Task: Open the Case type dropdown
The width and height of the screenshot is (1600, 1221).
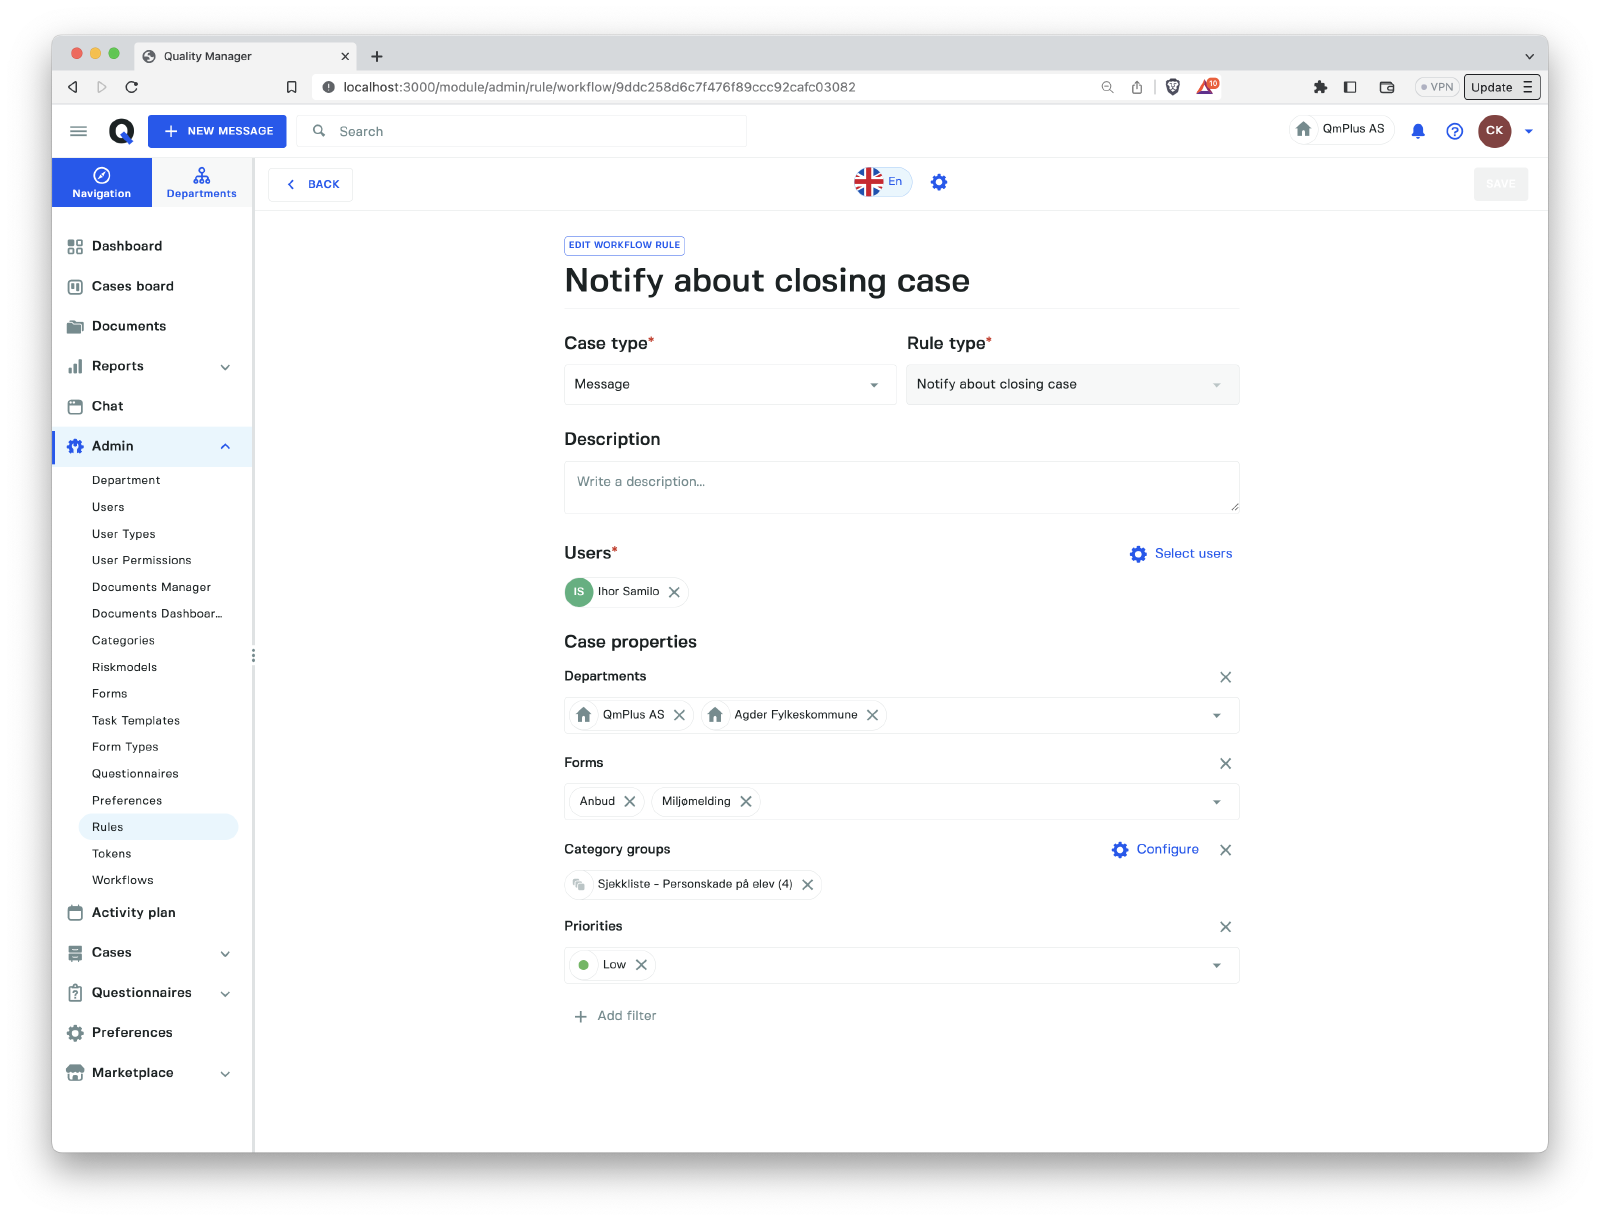Action: [729, 385]
